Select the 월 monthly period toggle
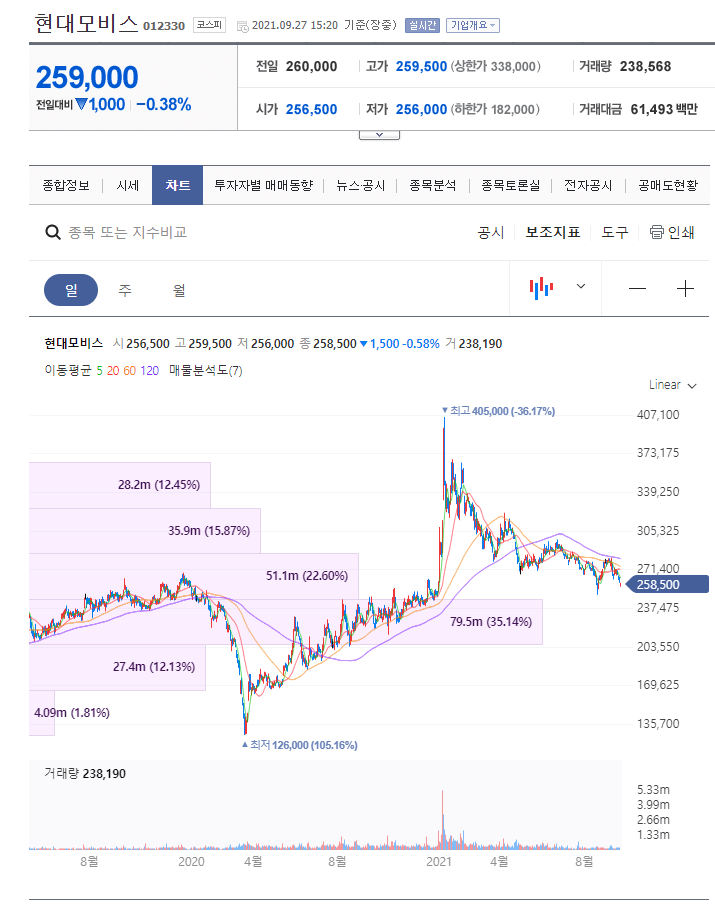This screenshot has width=715, height=909. [x=179, y=290]
